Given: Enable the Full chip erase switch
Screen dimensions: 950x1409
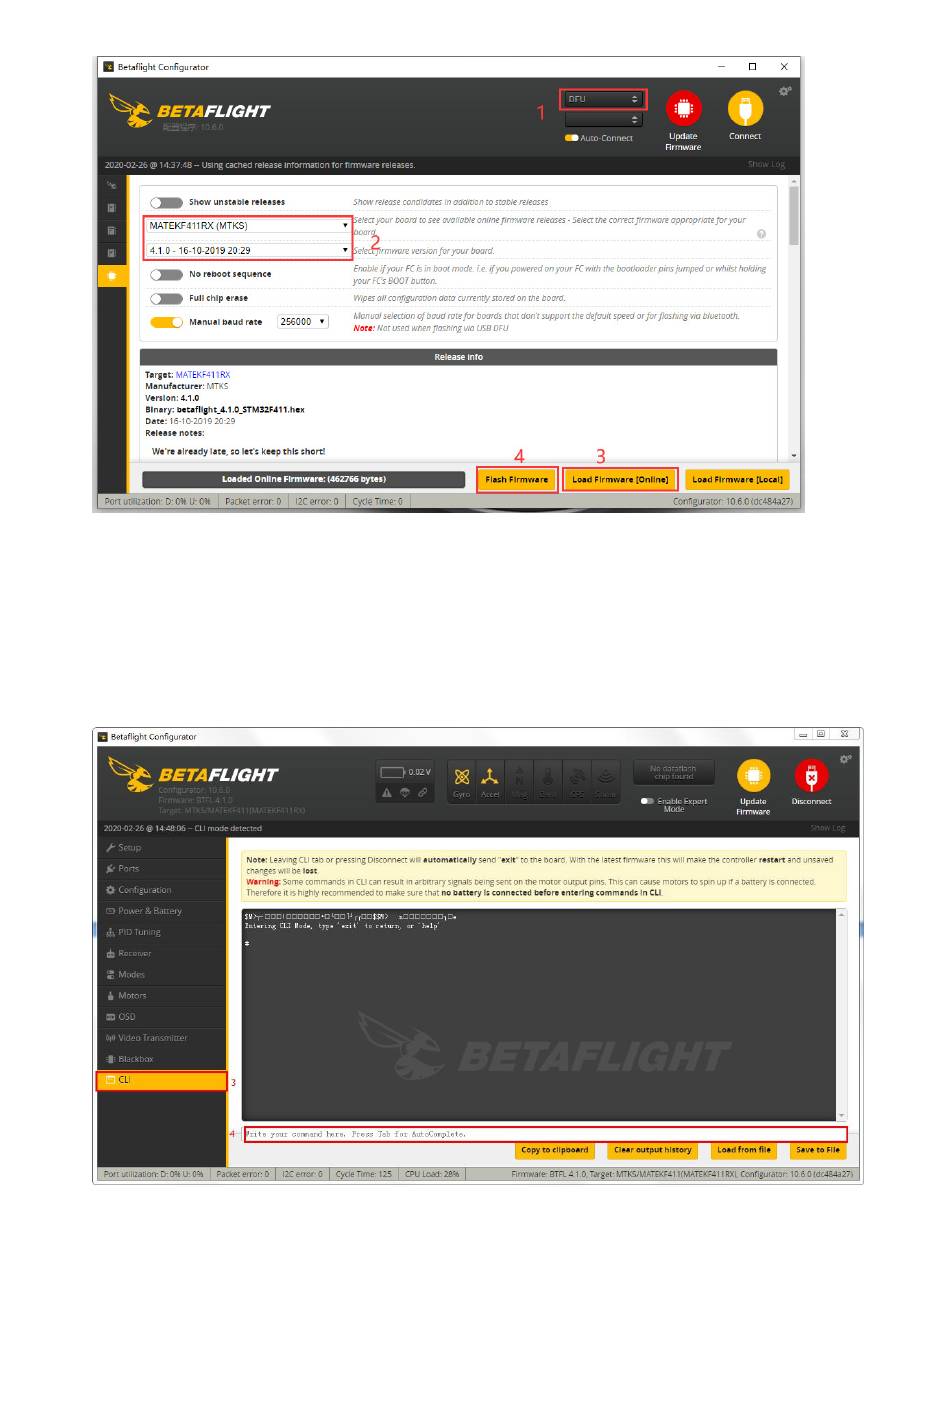Looking at the screenshot, I should click(x=166, y=298).
